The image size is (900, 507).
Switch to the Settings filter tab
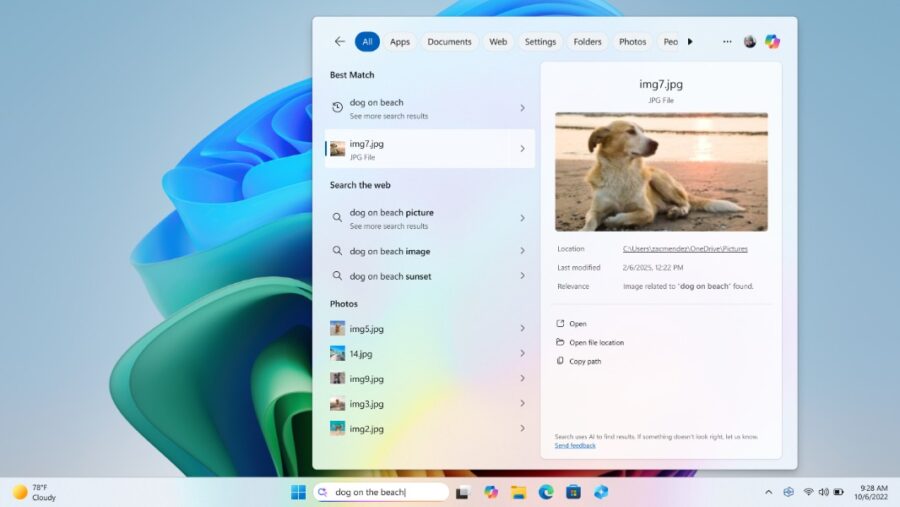540,41
